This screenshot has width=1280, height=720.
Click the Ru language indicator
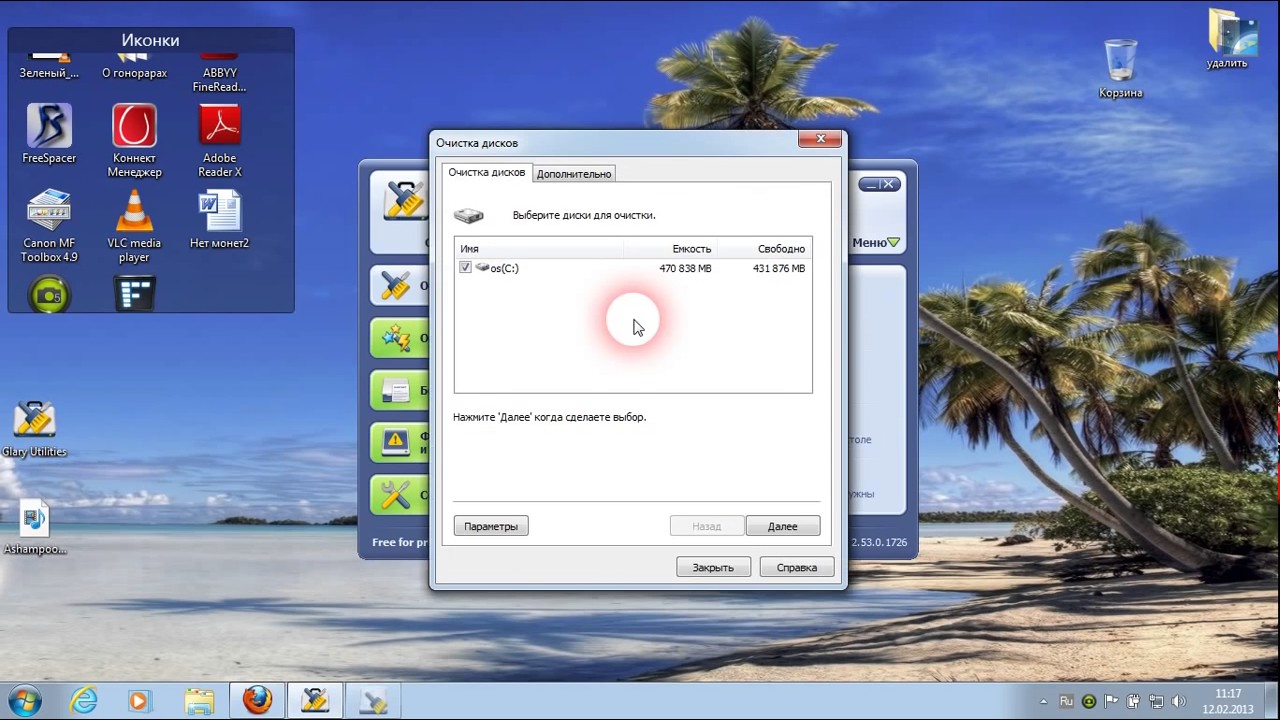tap(1066, 701)
